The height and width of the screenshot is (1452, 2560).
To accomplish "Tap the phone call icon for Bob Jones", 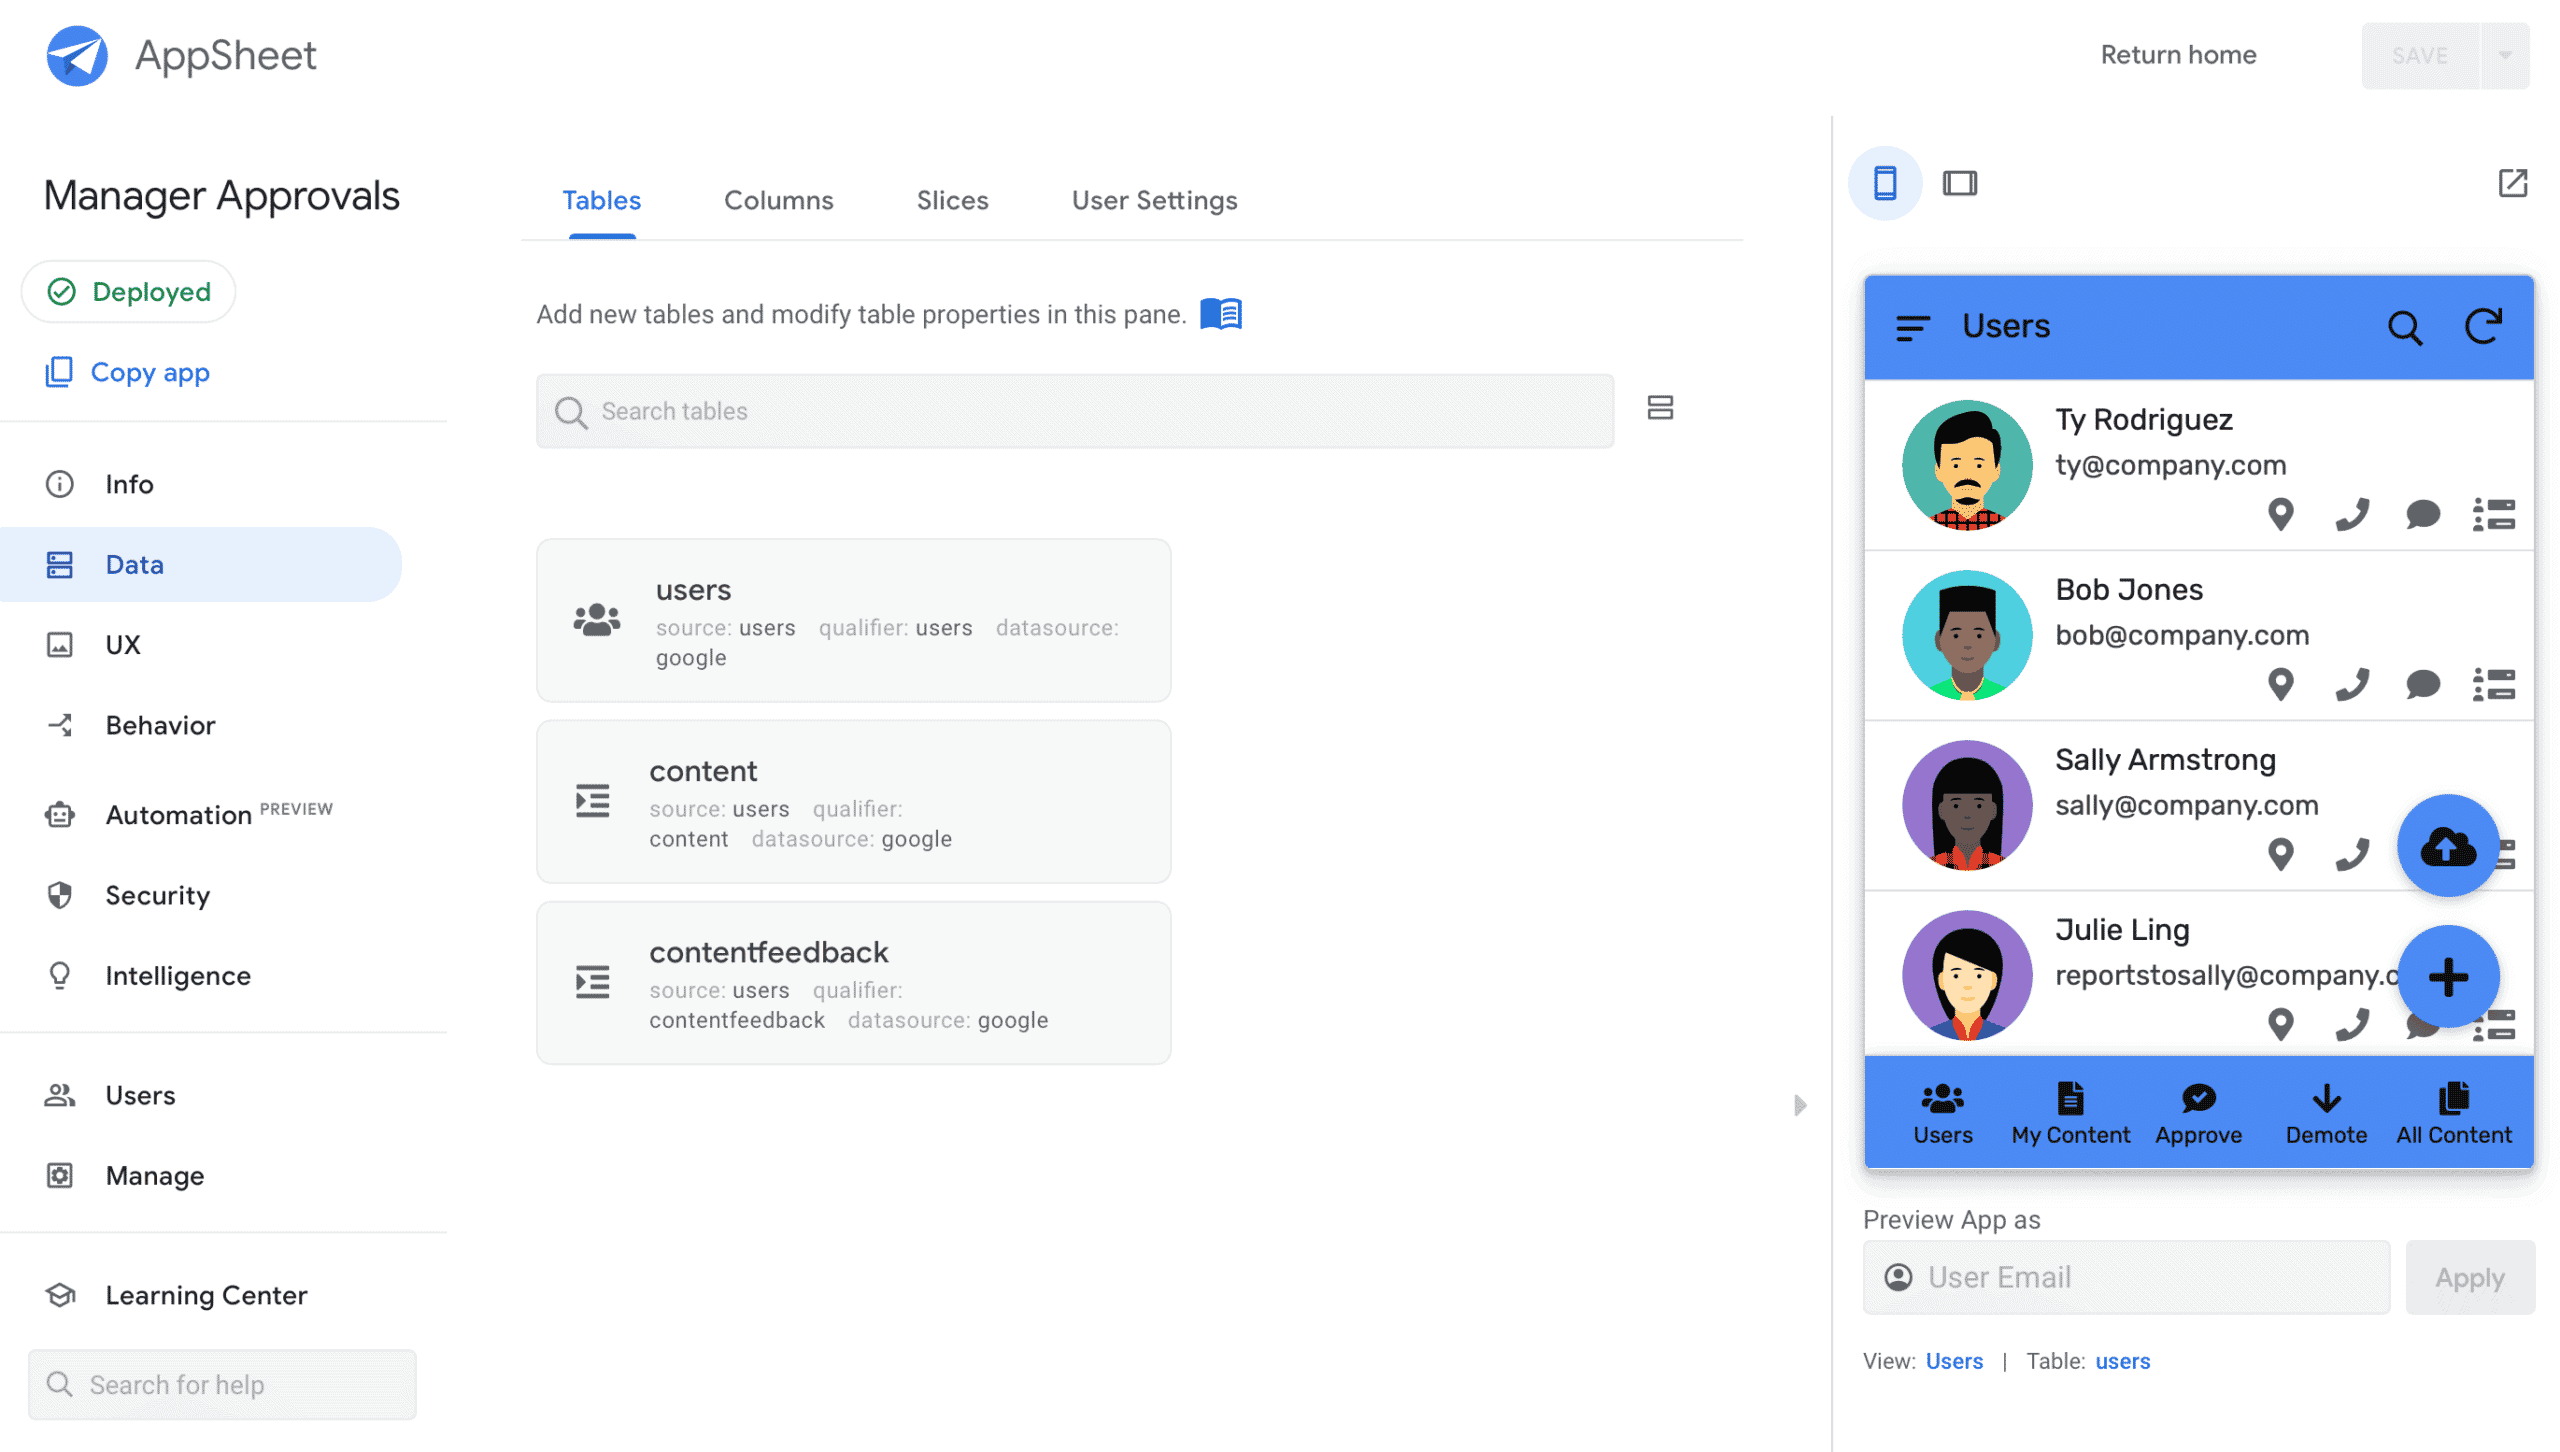I will point(2352,685).
